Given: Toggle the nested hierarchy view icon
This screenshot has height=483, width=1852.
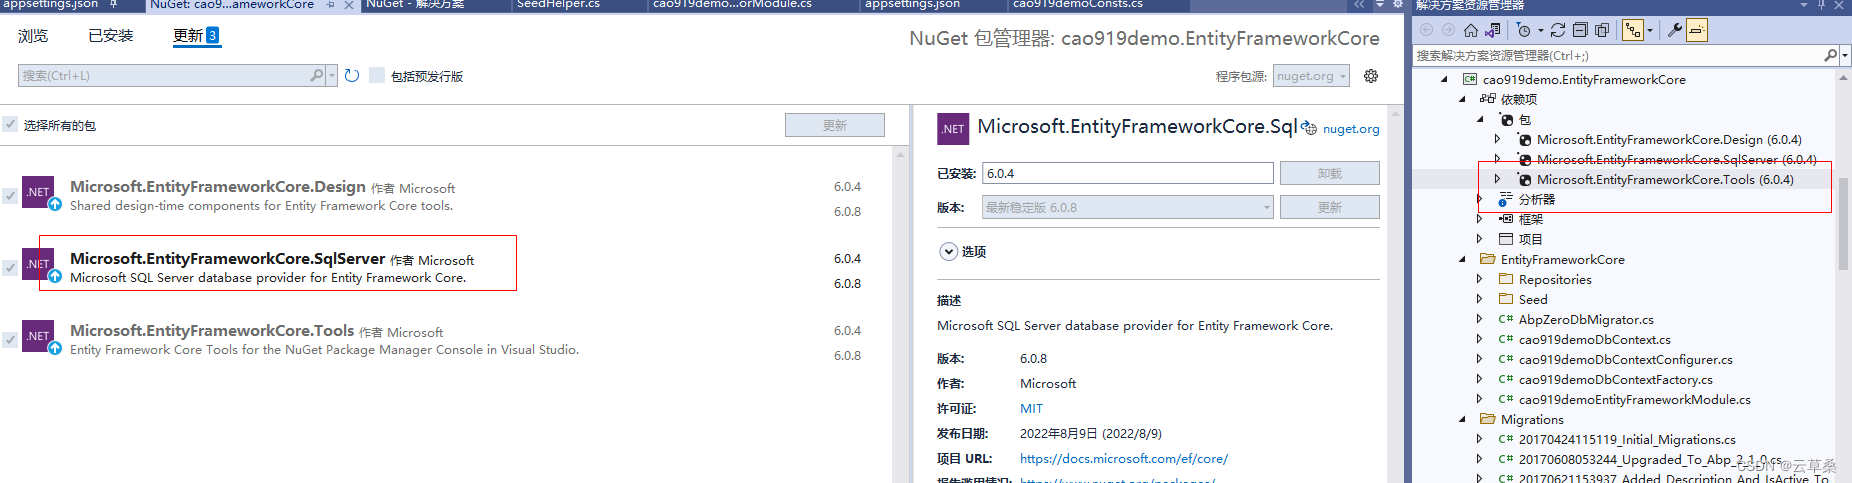Looking at the screenshot, I should (x=1633, y=30).
